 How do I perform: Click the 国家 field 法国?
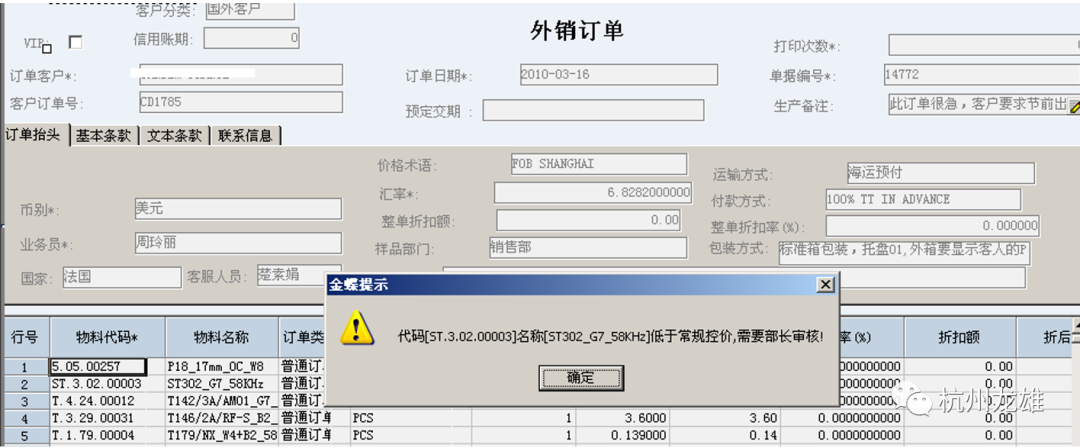coord(122,278)
